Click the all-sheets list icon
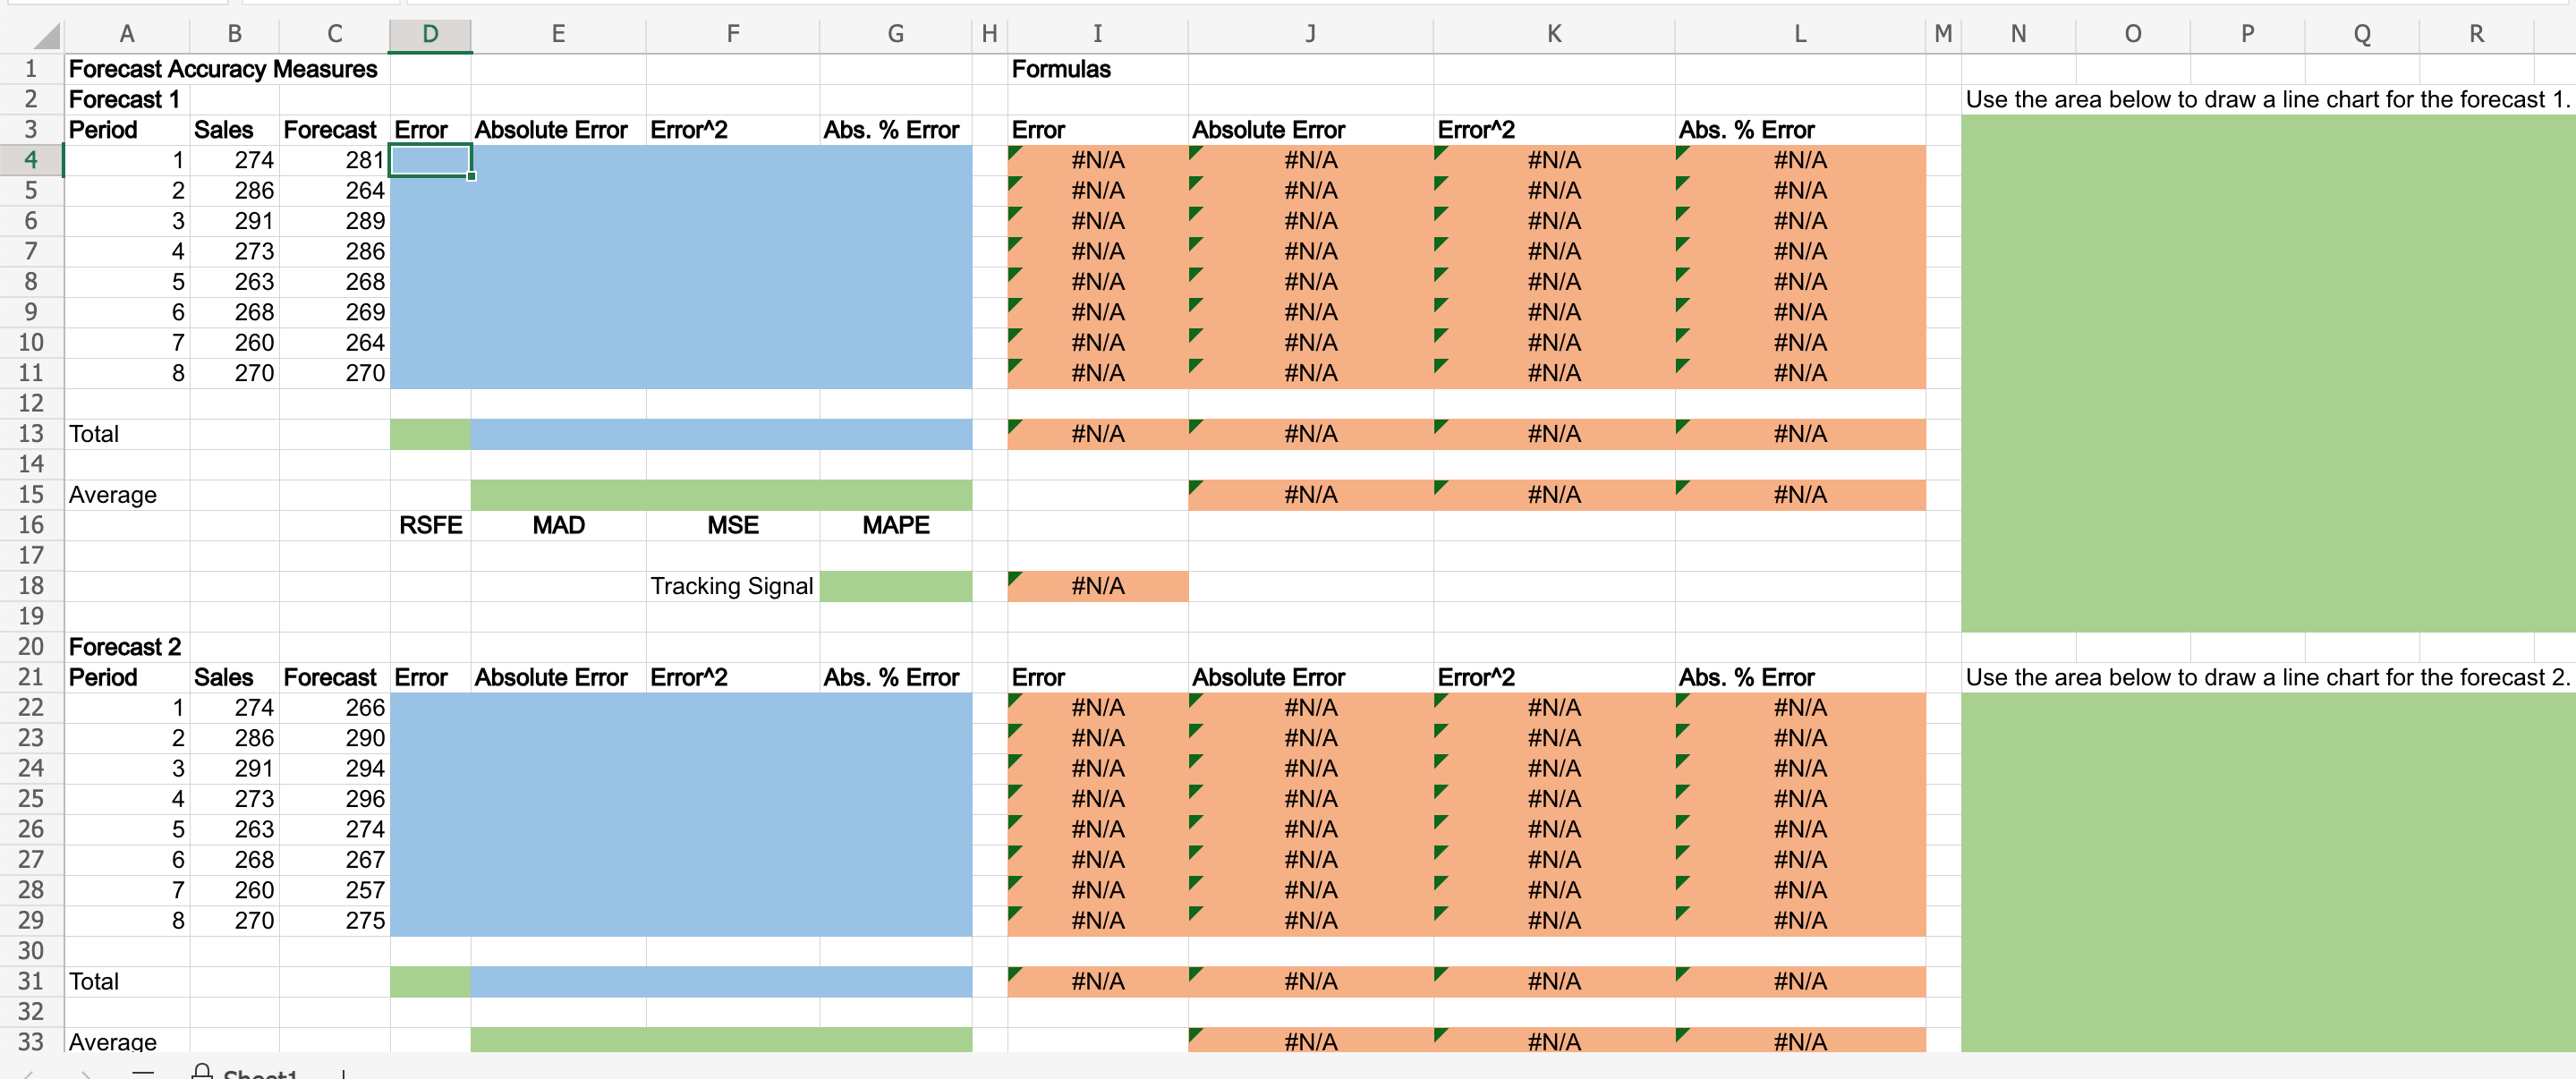Viewport: 2576px width, 1079px height. tap(143, 1073)
